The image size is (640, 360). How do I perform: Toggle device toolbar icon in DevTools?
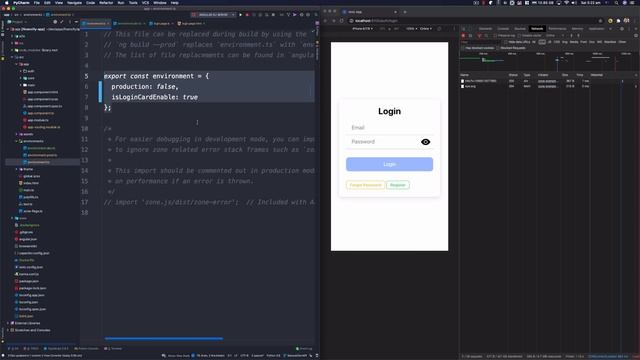pos(471,29)
